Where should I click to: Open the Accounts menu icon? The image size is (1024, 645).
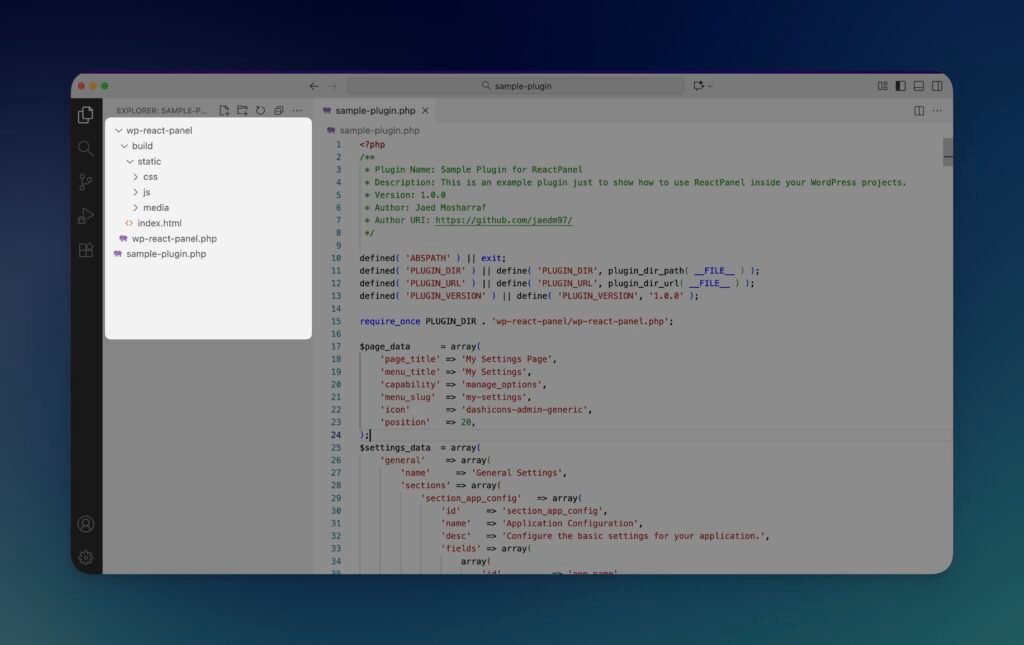pyautogui.click(x=86, y=524)
